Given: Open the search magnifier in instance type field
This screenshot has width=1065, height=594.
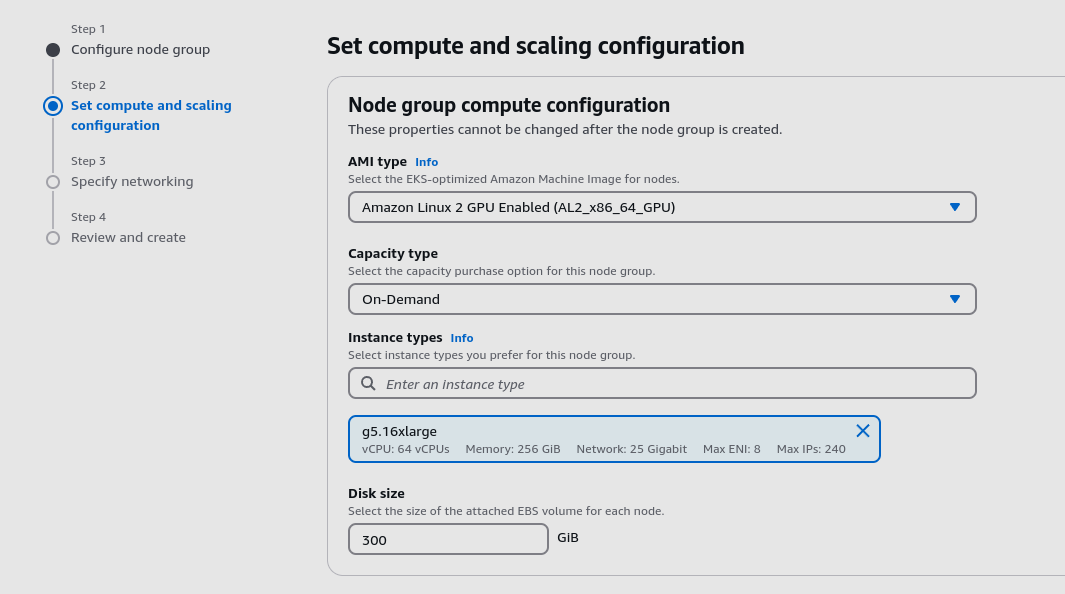Looking at the screenshot, I should [367, 383].
